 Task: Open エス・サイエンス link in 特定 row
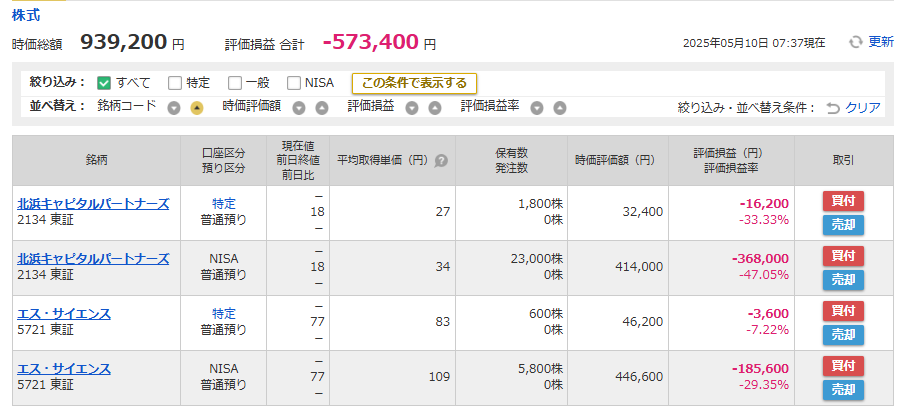click(64, 314)
